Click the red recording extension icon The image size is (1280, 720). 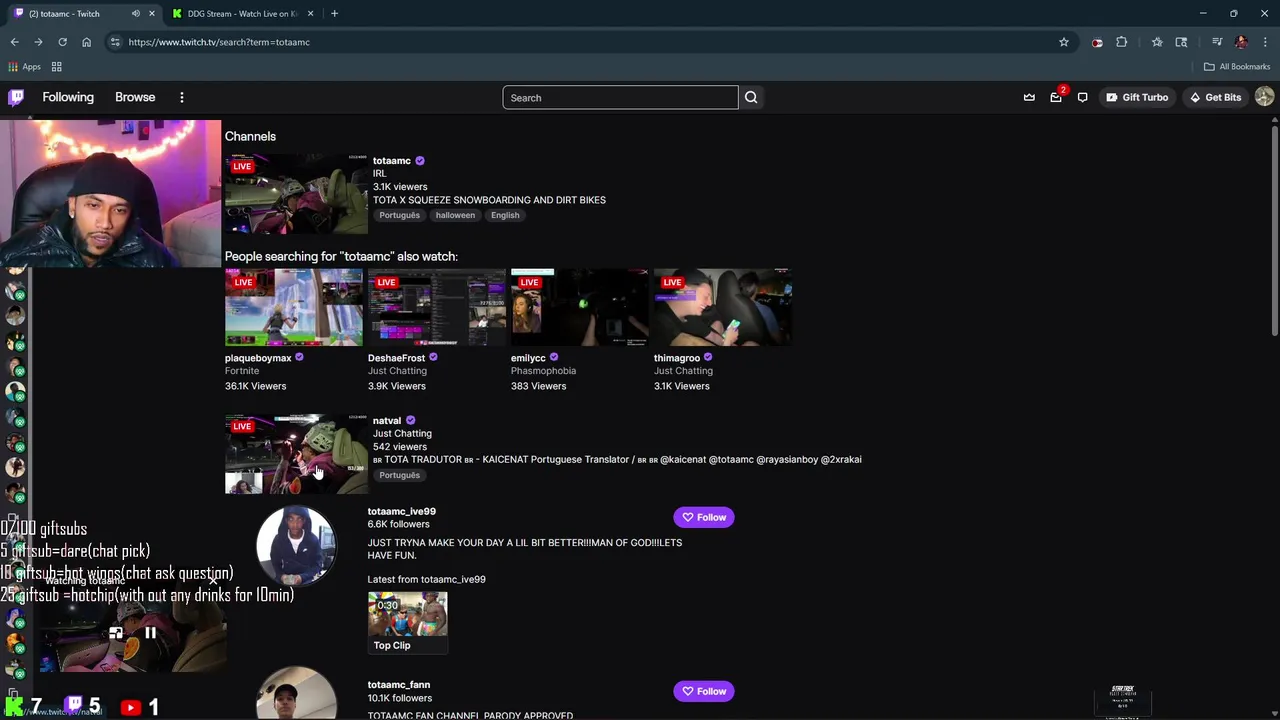point(1097,42)
